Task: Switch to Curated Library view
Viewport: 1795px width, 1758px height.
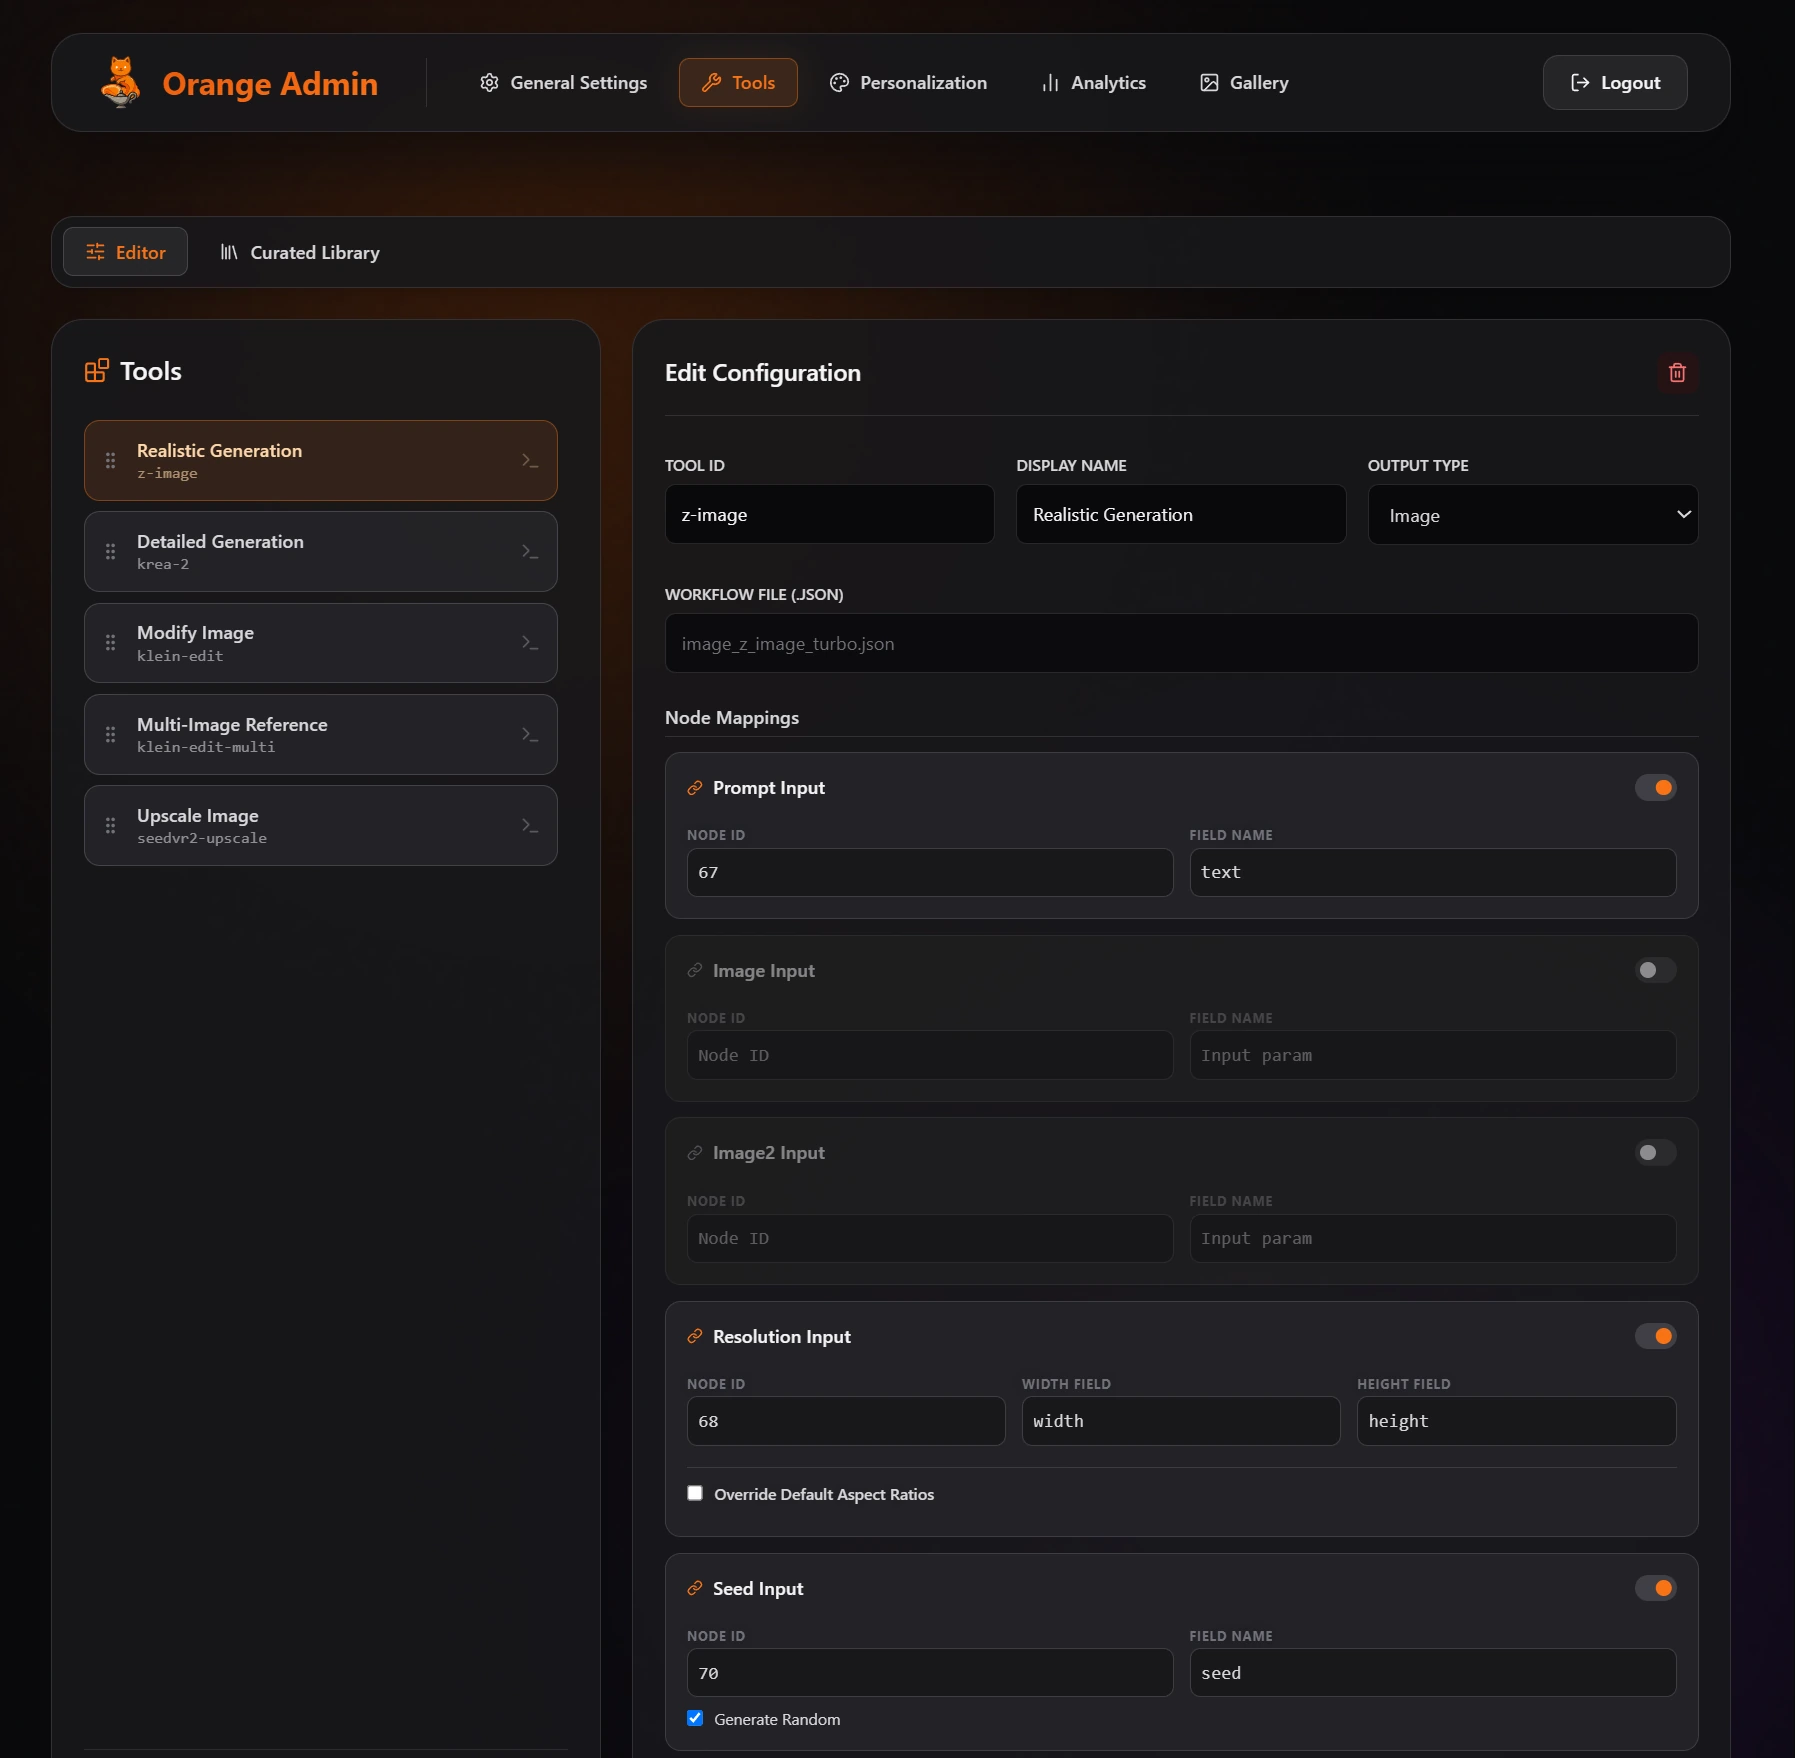Action: [300, 252]
